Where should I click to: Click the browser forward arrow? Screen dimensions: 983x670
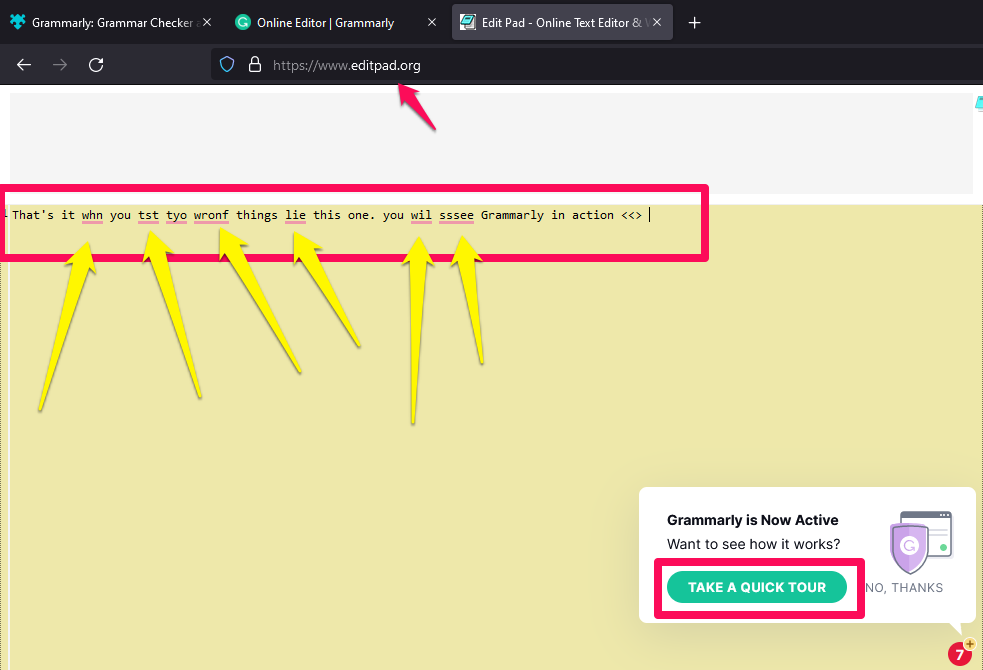60,65
